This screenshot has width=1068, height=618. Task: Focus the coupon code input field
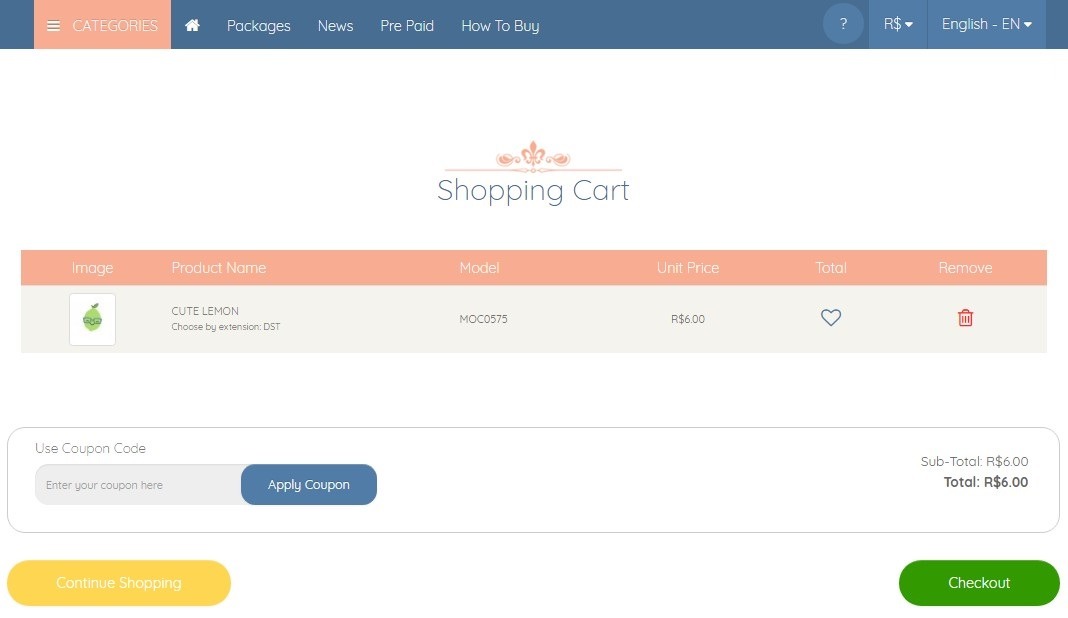pyautogui.click(x=138, y=485)
